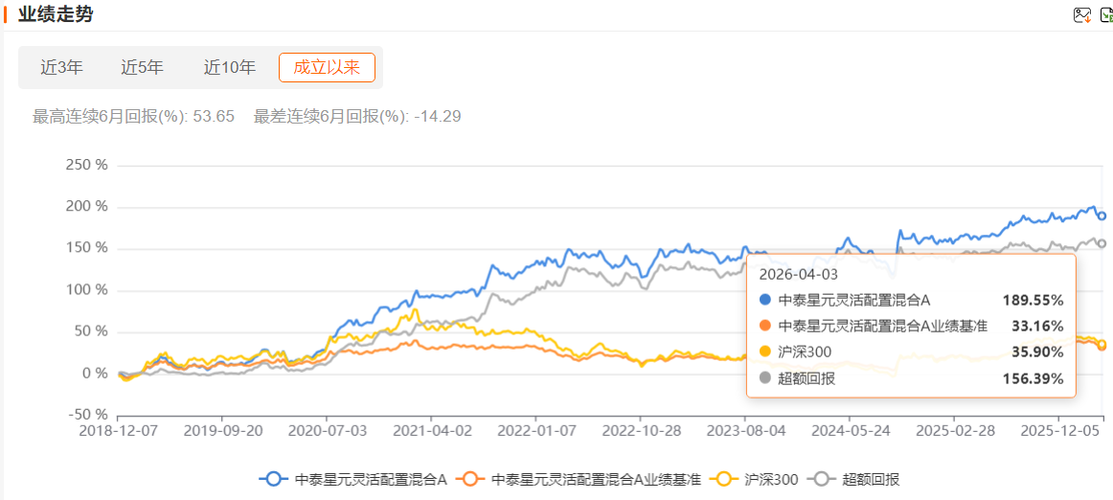Click the export to Excel icon

1106,15
